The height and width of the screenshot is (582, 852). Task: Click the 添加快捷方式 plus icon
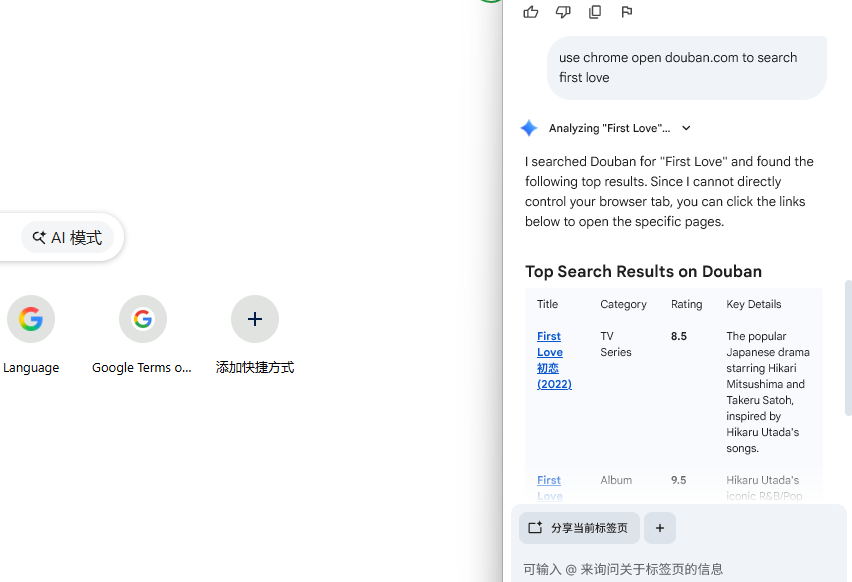(254, 320)
